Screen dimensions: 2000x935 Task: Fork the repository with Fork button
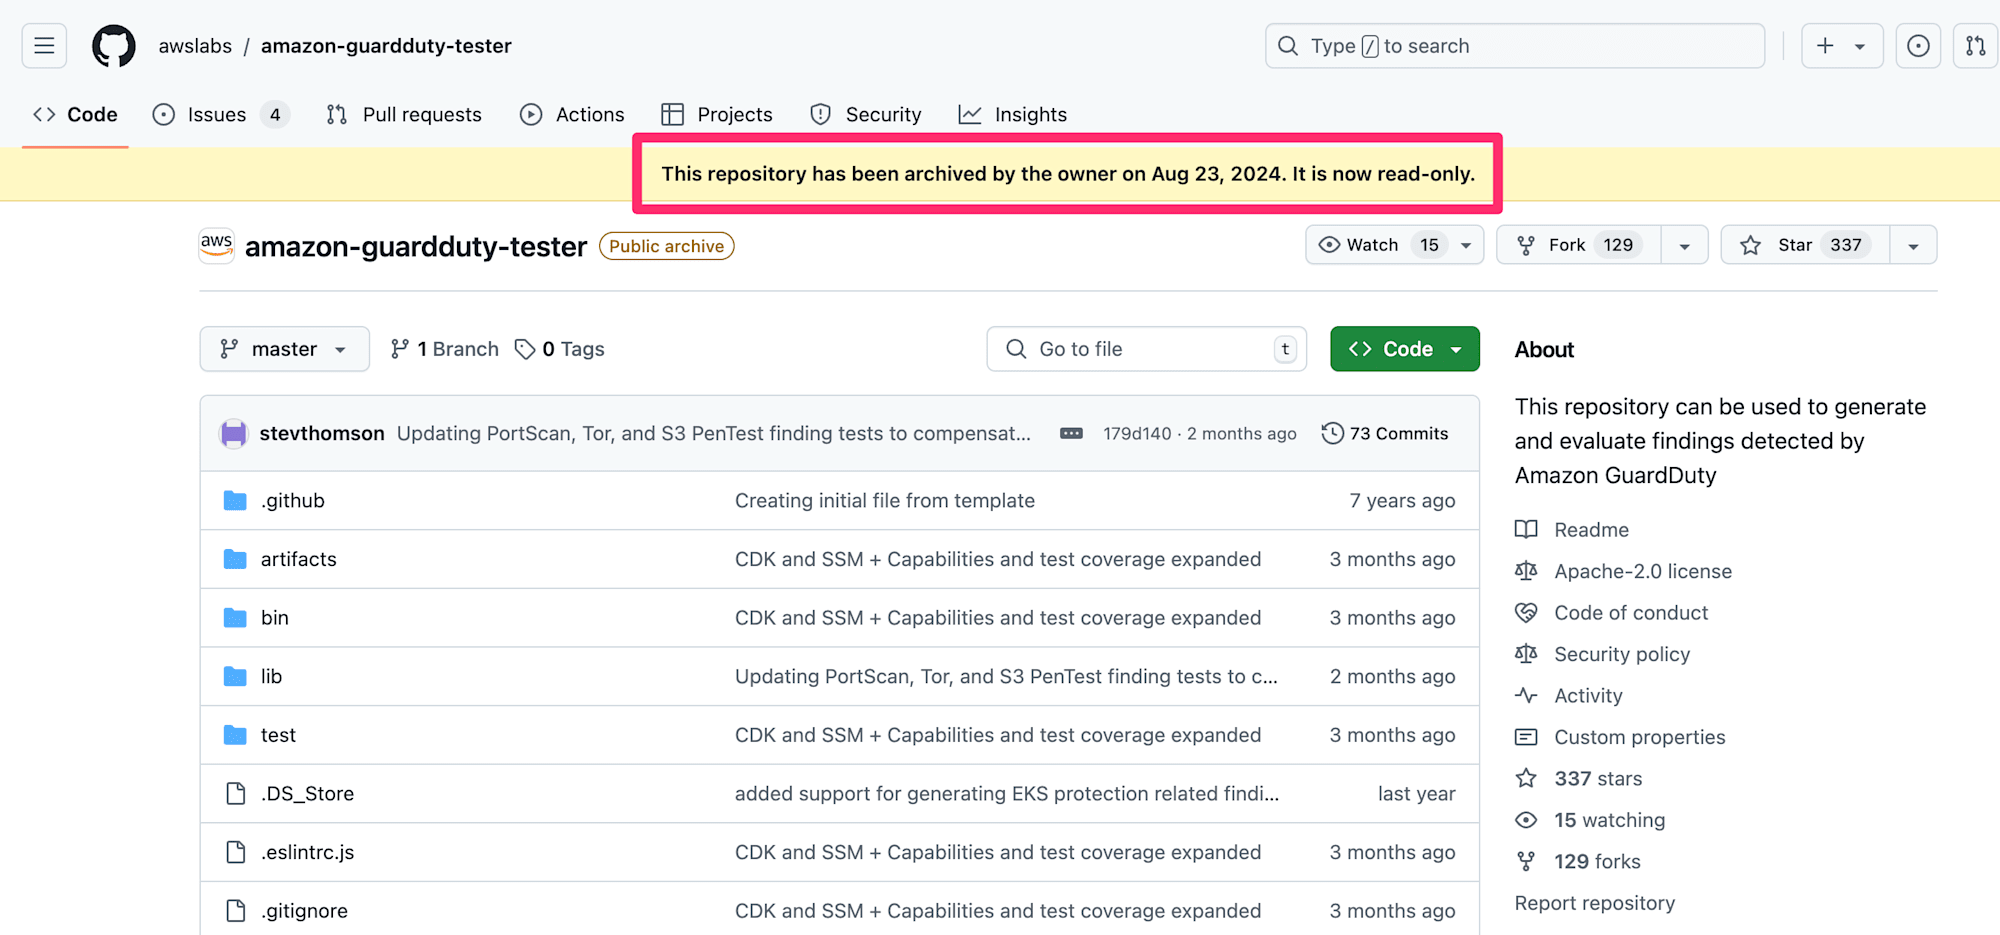tap(1579, 245)
